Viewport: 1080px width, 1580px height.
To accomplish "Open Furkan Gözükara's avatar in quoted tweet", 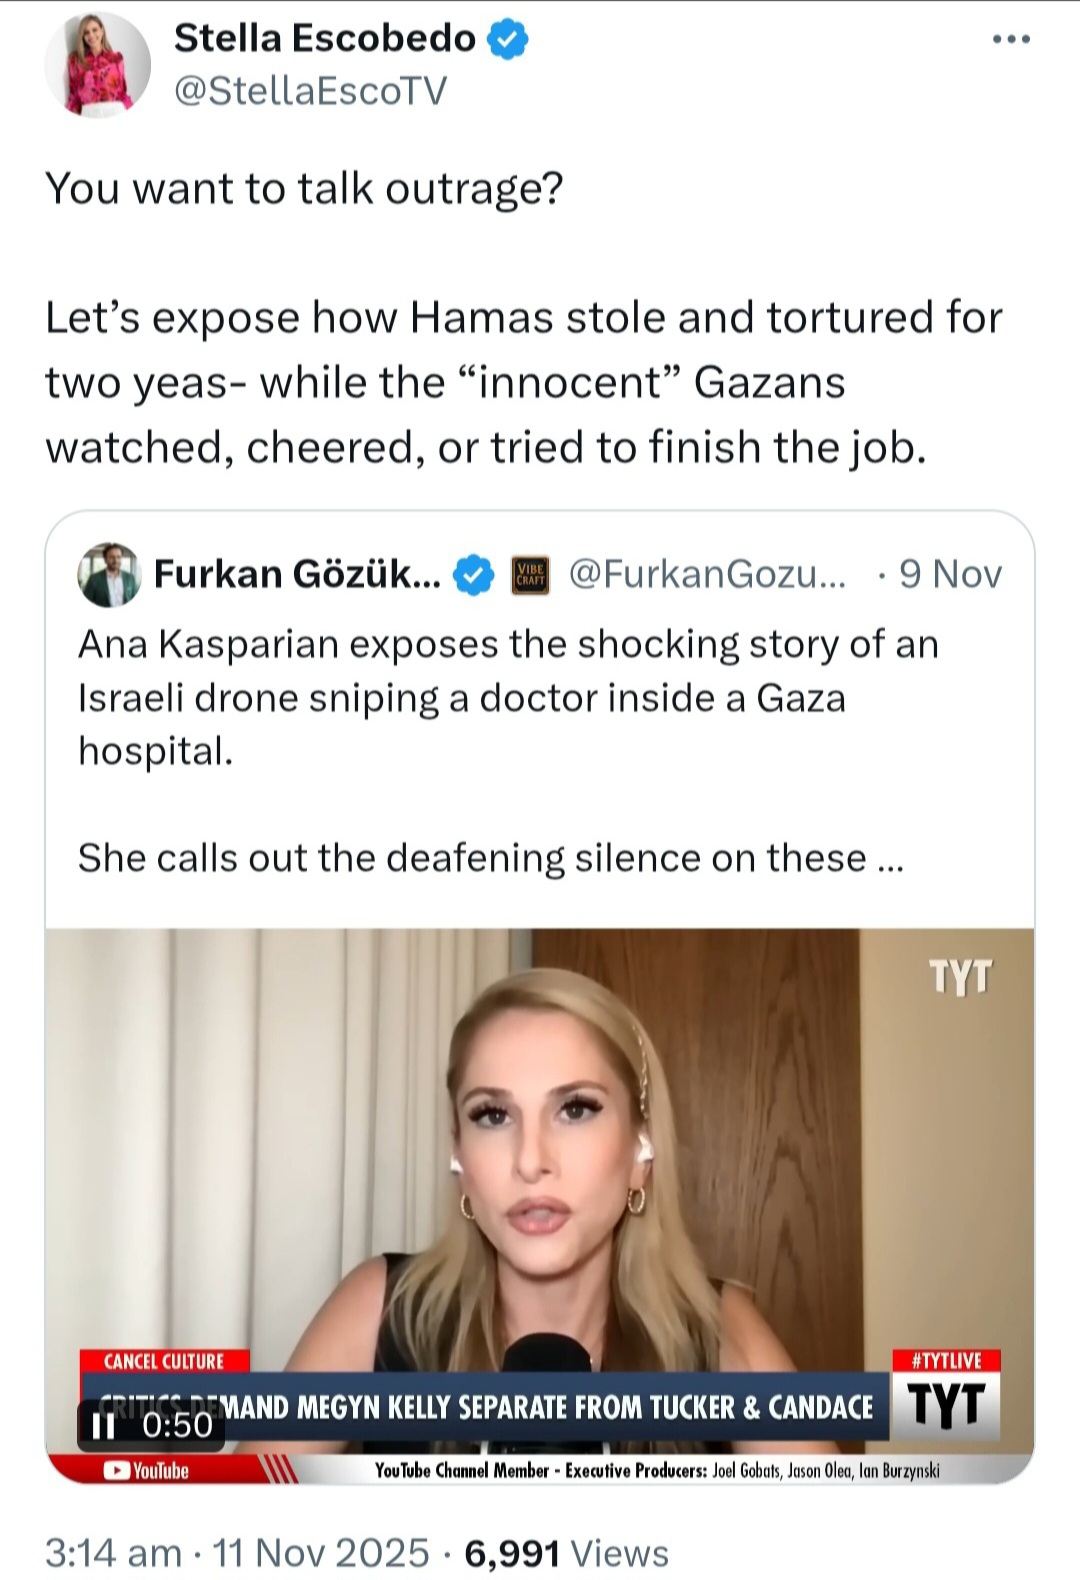I will [x=109, y=575].
